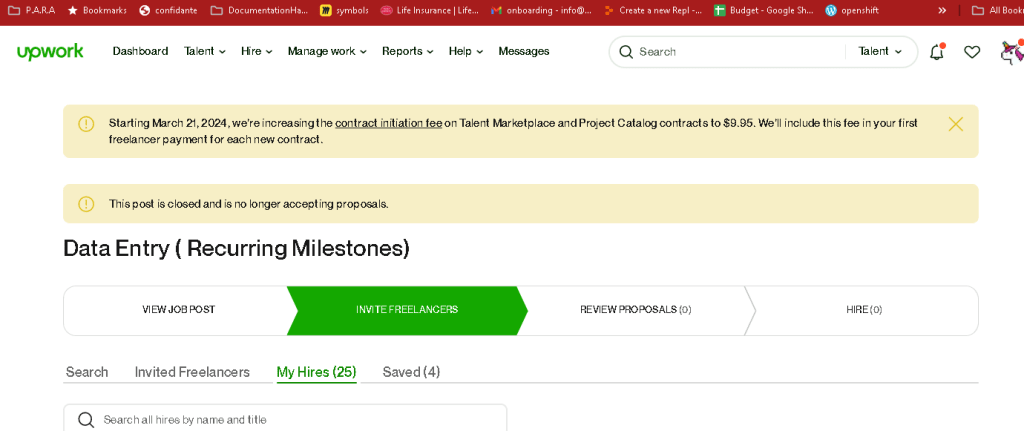Open the onboarding Gmail bookmark
Image resolution: width=1024 pixels, height=431 pixels.
tap(541, 10)
